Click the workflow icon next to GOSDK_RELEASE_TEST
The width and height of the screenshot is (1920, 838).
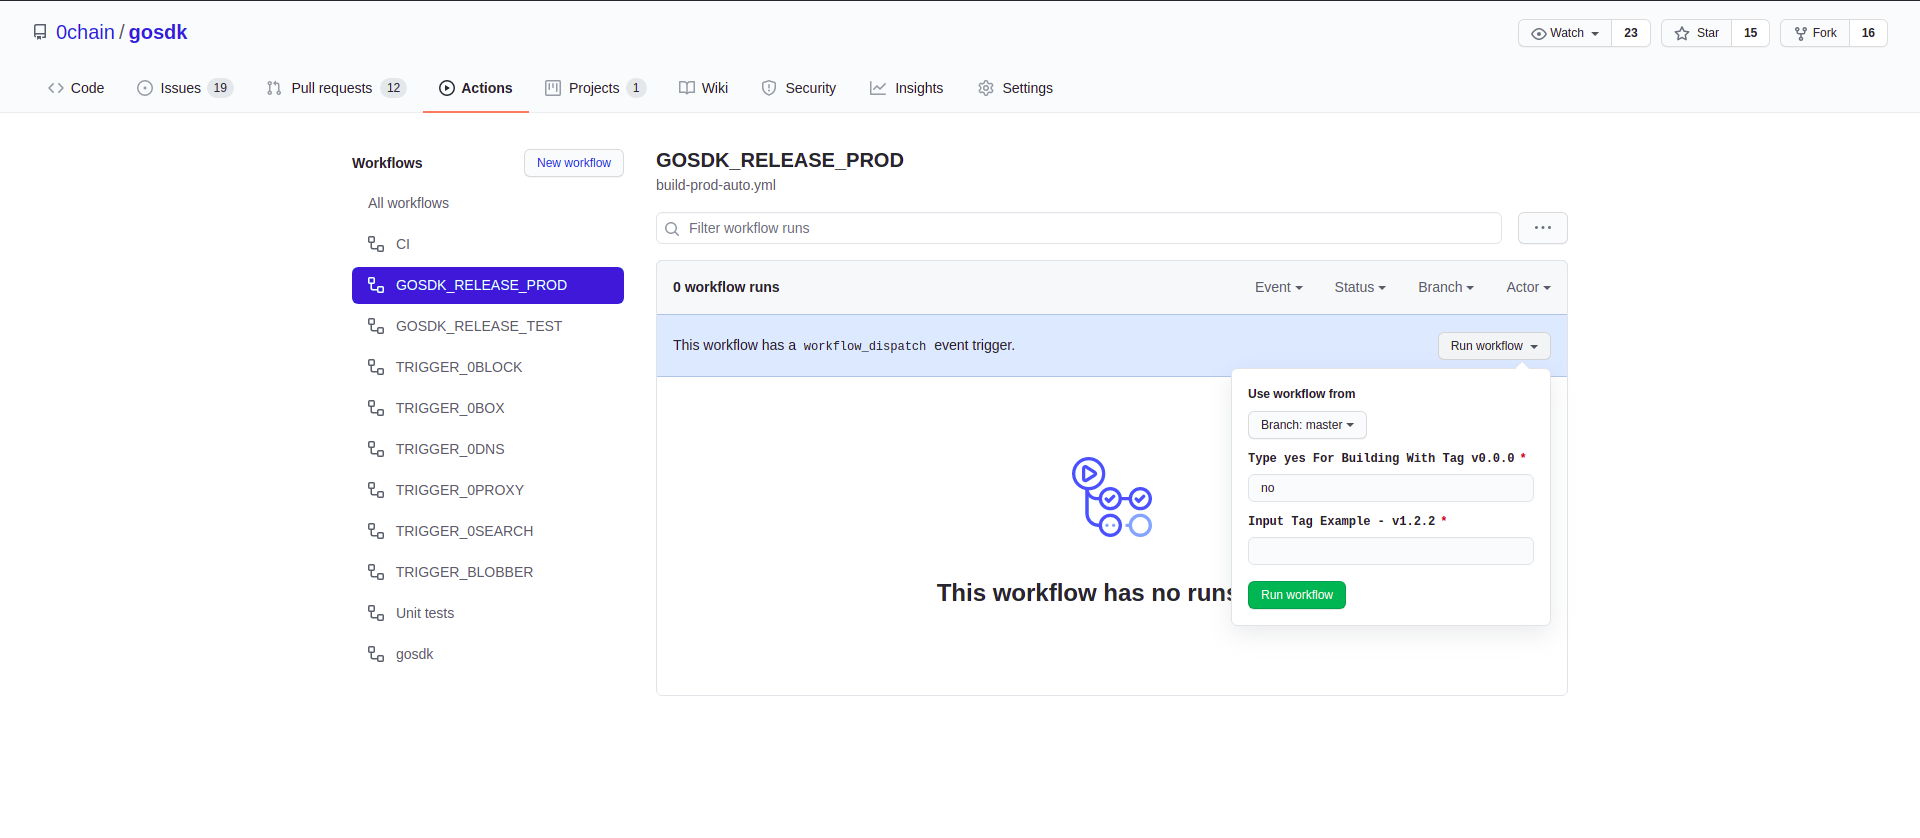(x=376, y=326)
